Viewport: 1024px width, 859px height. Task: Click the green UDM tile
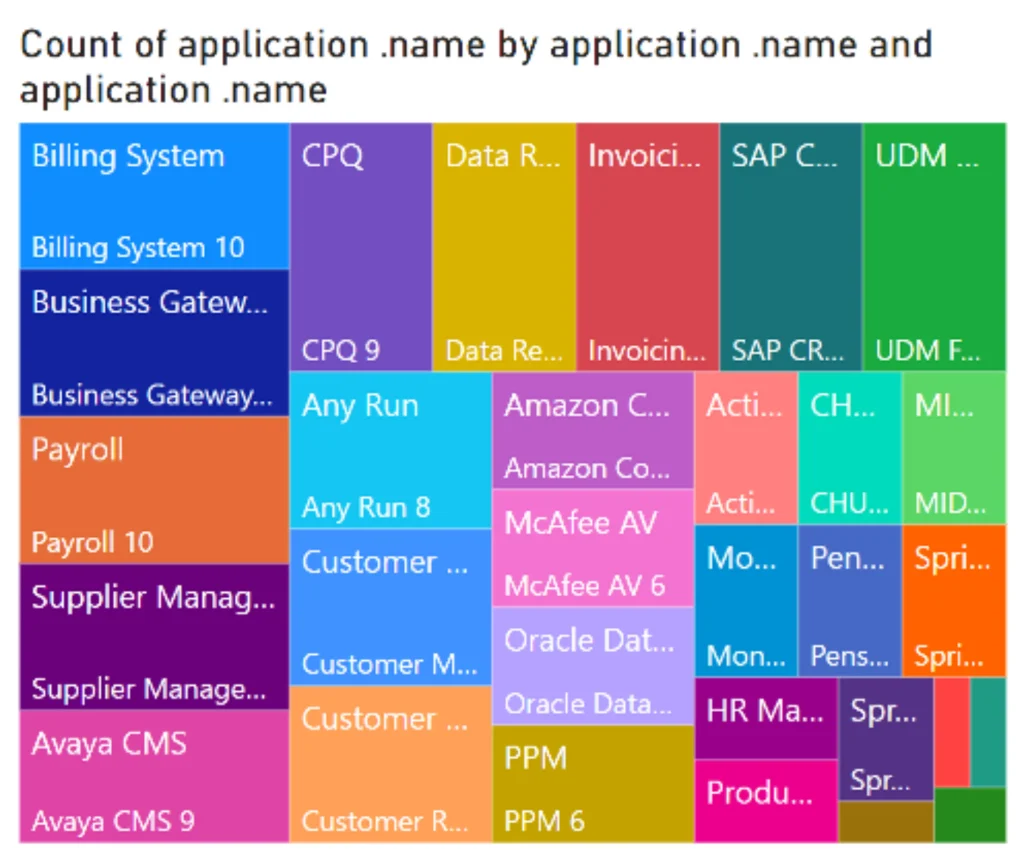click(x=935, y=247)
